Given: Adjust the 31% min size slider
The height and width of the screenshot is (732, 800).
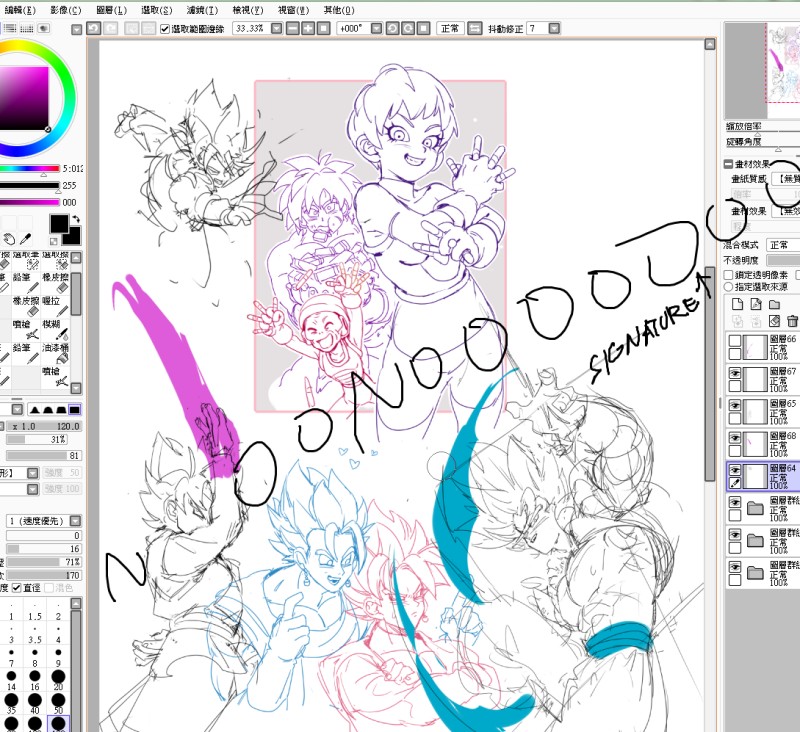Looking at the screenshot, I should coord(37,439).
